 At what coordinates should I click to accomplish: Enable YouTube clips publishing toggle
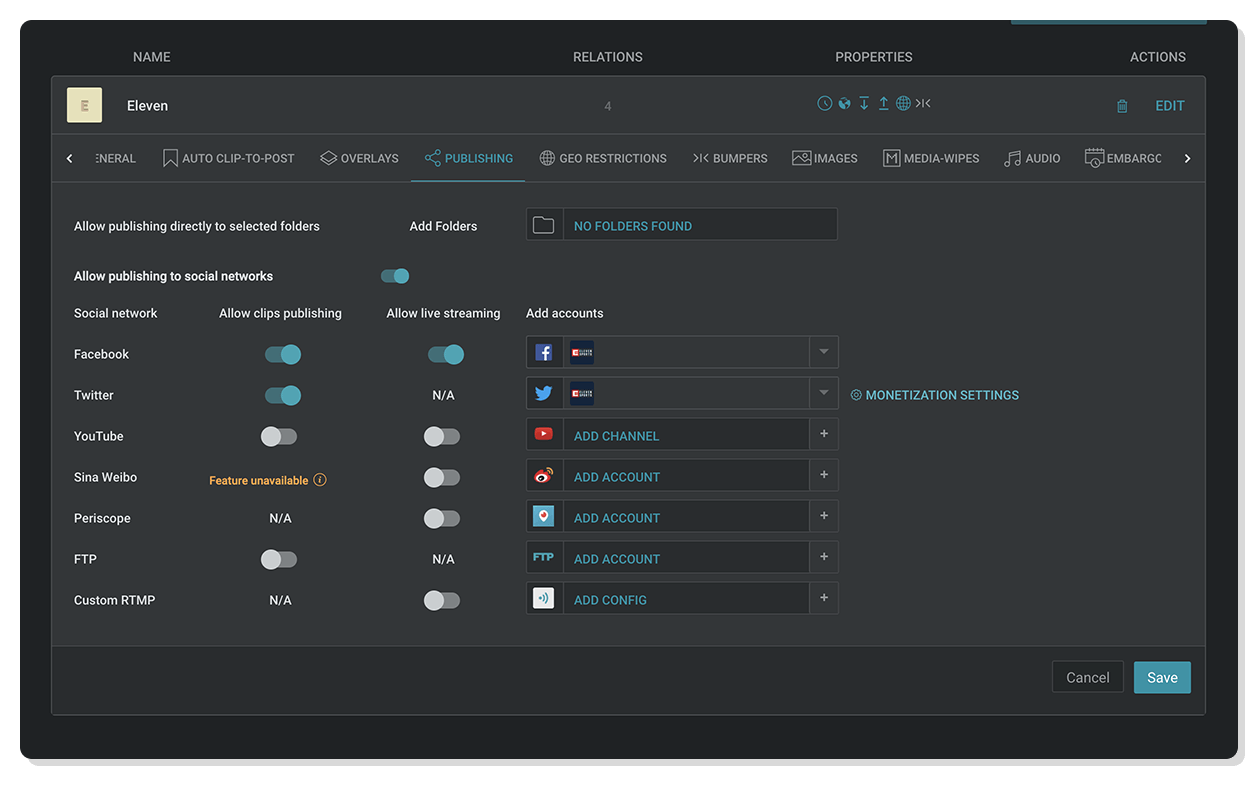coord(279,436)
